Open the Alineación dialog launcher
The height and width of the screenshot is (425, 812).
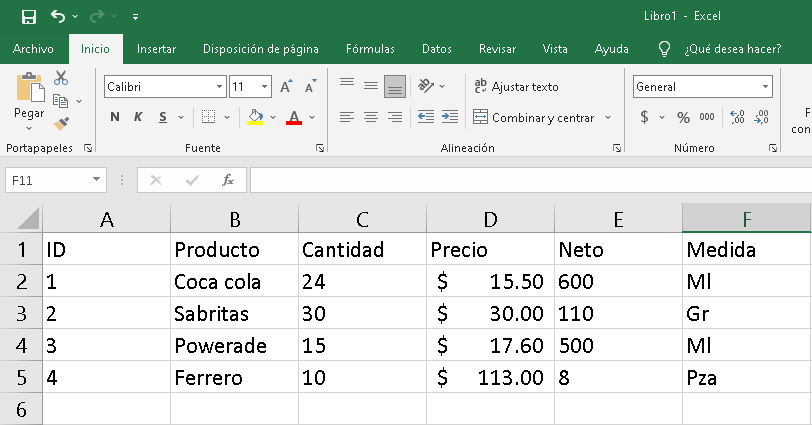coord(617,149)
